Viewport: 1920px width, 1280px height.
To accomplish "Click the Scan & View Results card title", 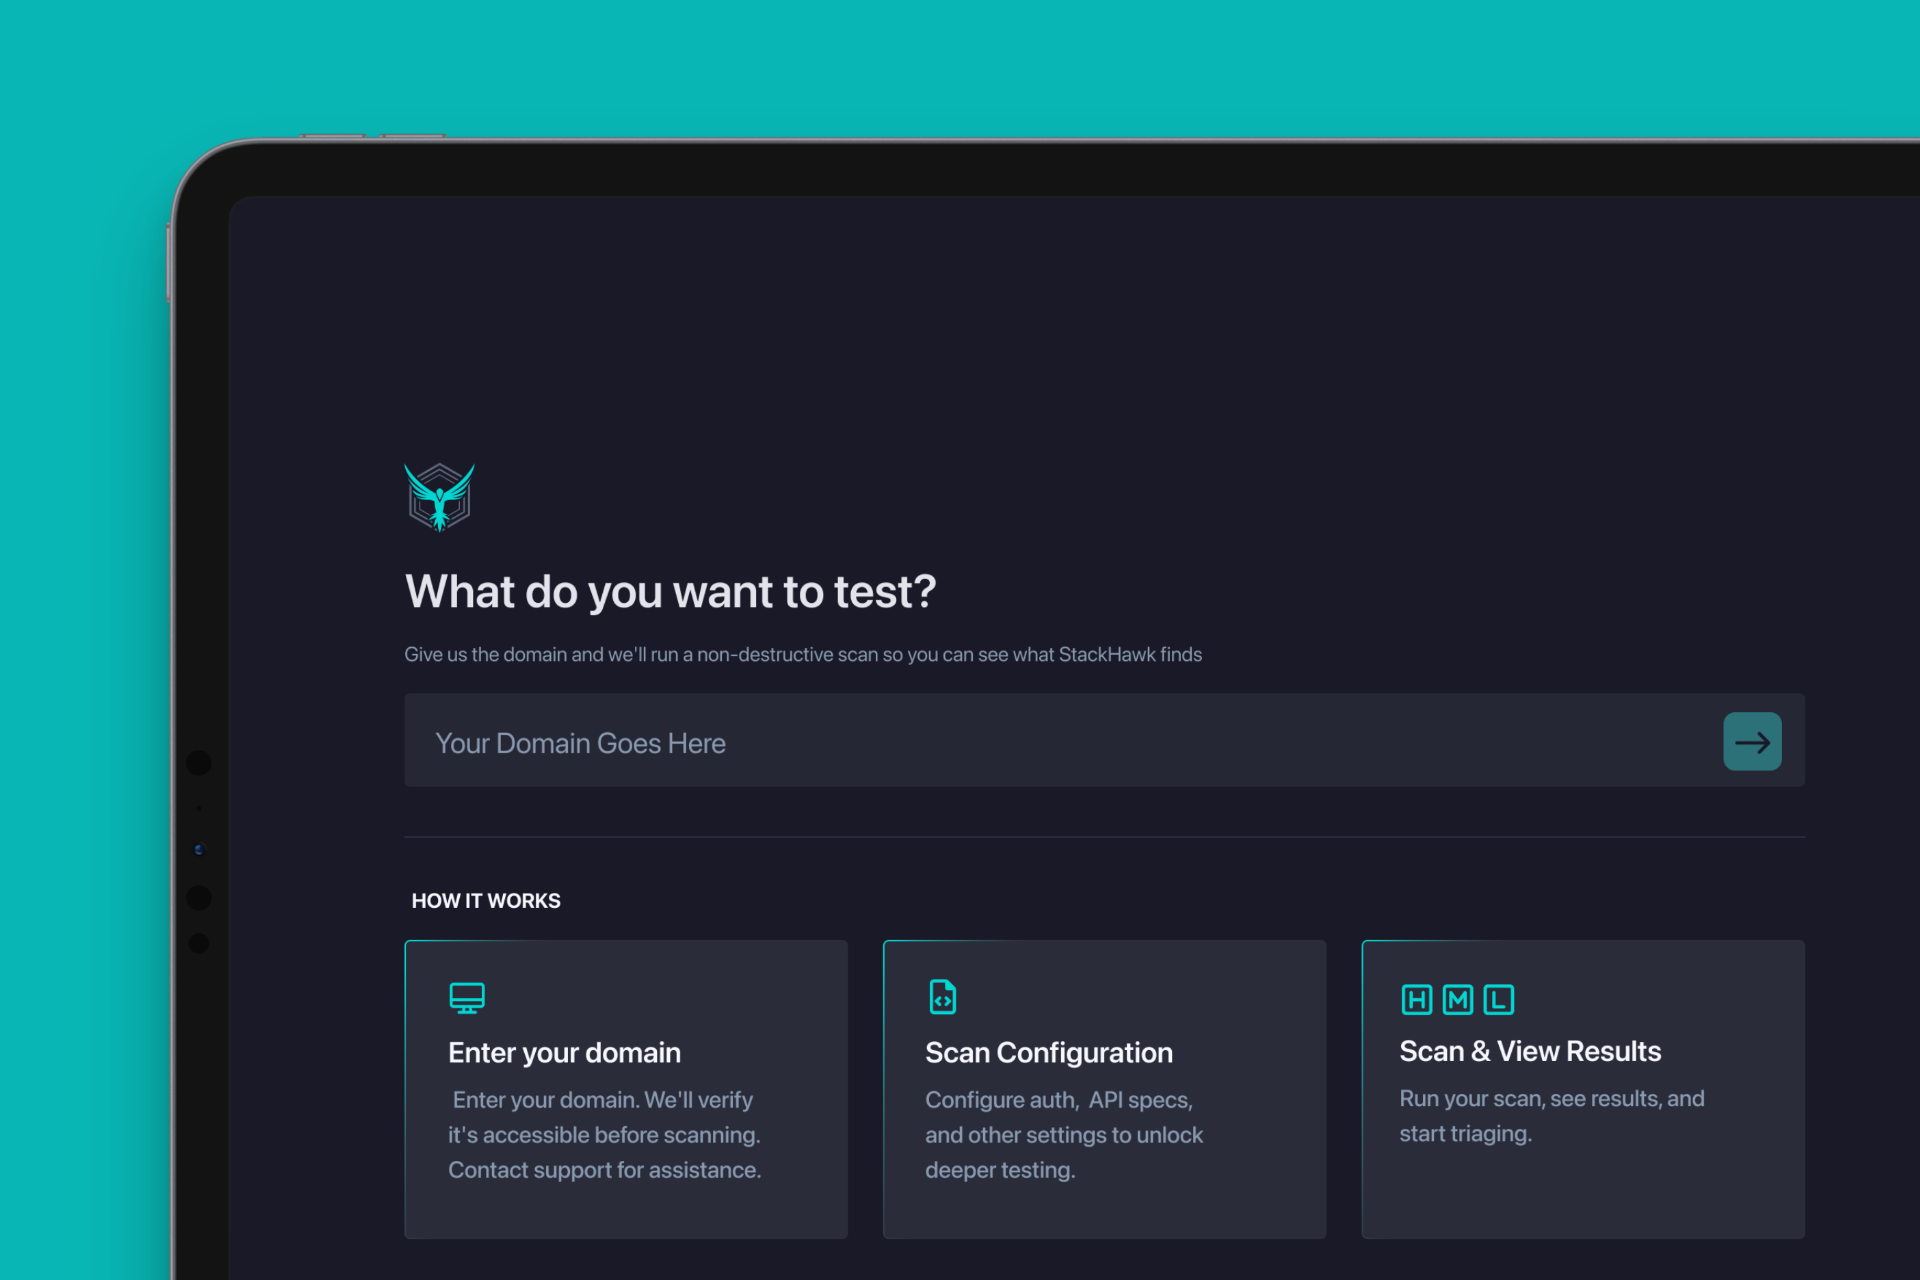I will (x=1530, y=1051).
